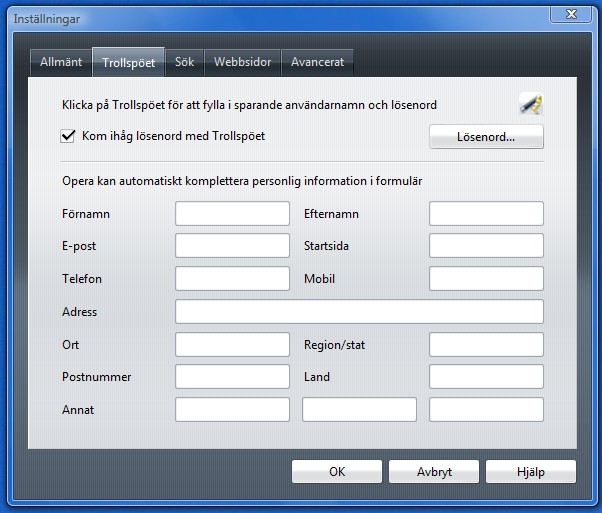Switch to the Sök tab
Screen dimensions: 602x513
click(184, 62)
